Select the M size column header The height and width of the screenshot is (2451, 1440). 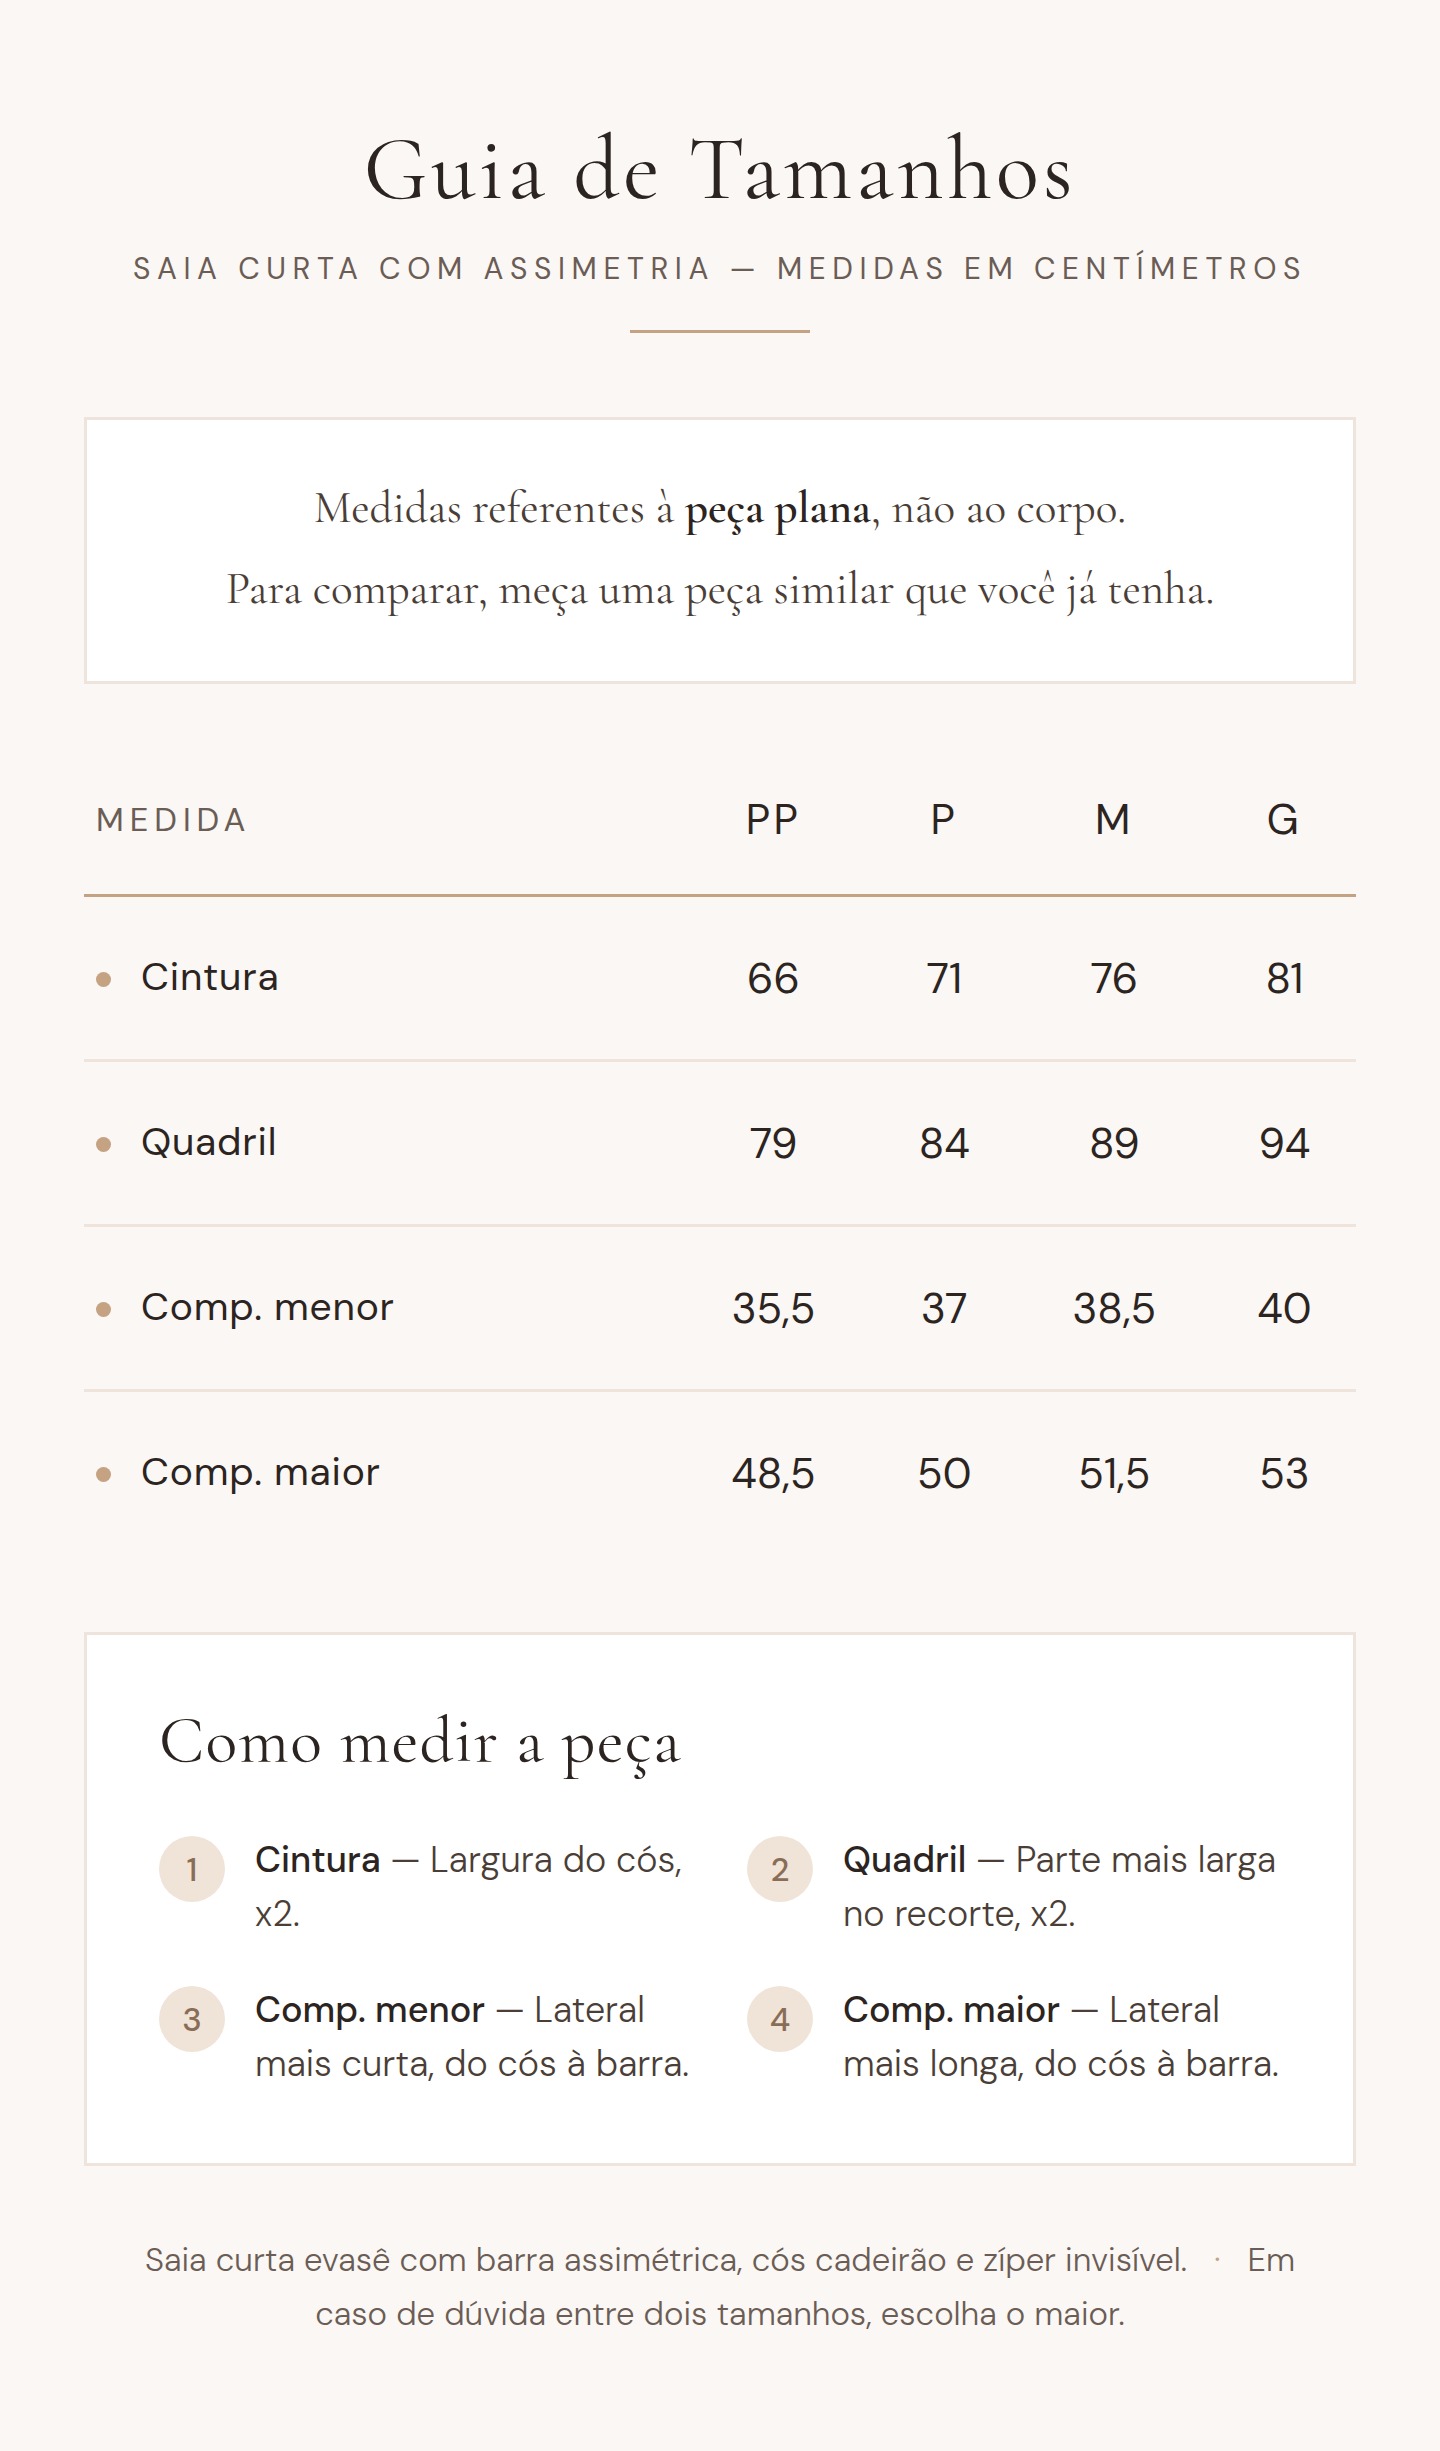click(x=1113, y=820)
